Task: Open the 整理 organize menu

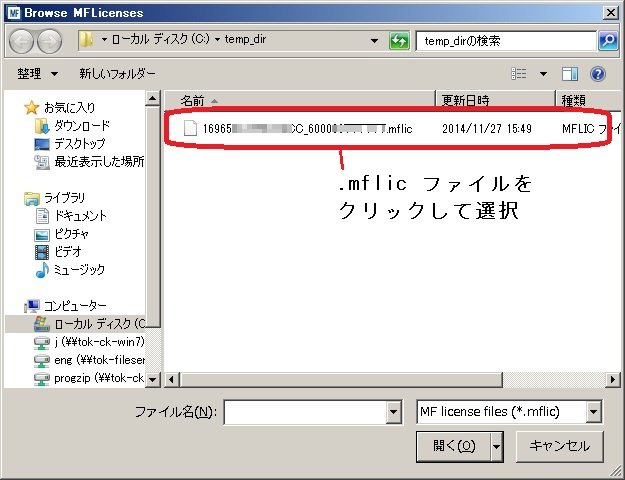Action: click(x=37, y=74)
